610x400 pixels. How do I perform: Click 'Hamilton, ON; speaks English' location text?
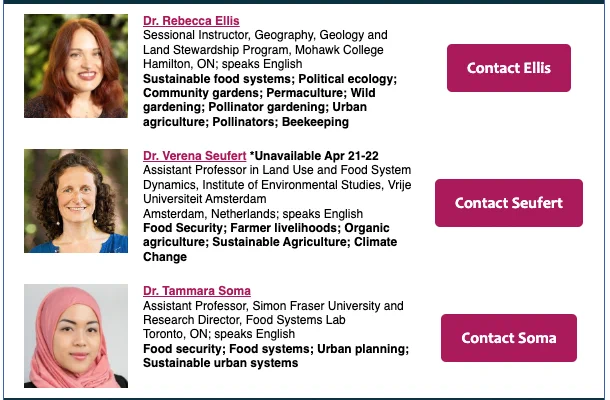point(223,64)
